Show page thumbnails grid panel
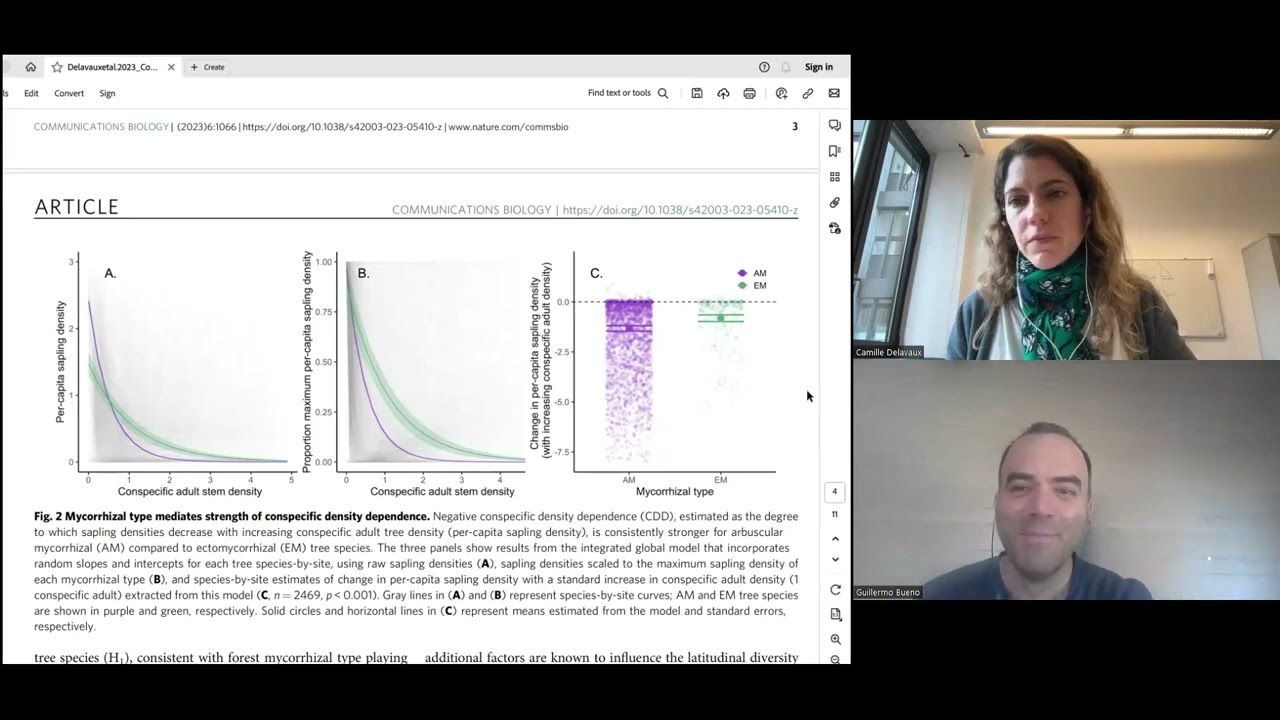The width and height of the screenshot is (1280, 720). point(835,177)
